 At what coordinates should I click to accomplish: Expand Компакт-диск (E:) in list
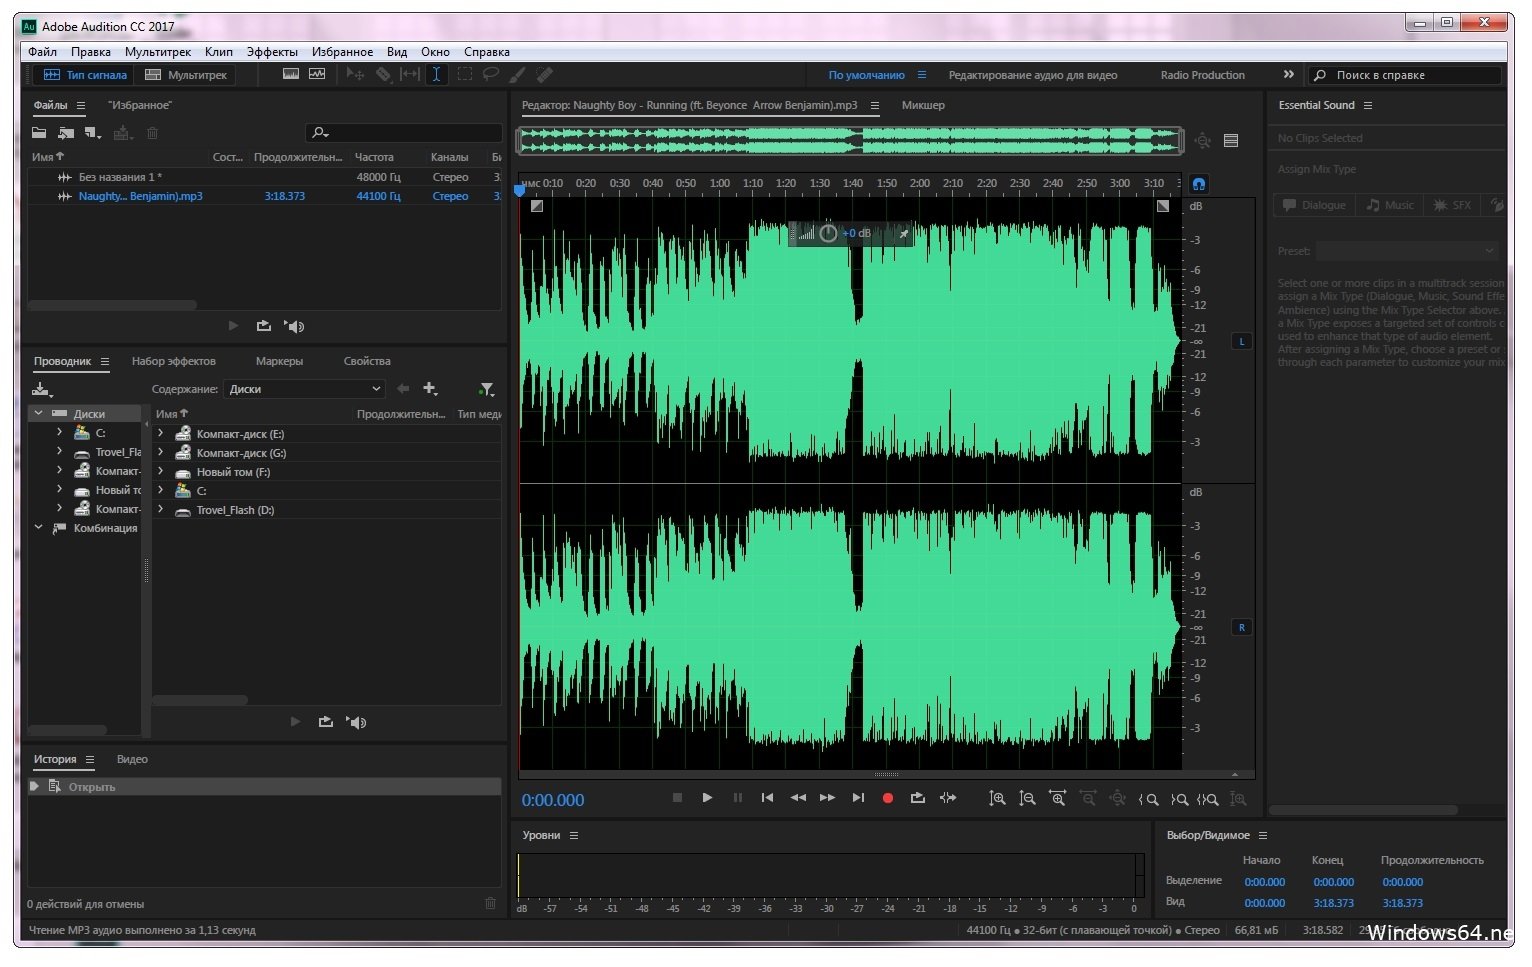click(160, 433)
